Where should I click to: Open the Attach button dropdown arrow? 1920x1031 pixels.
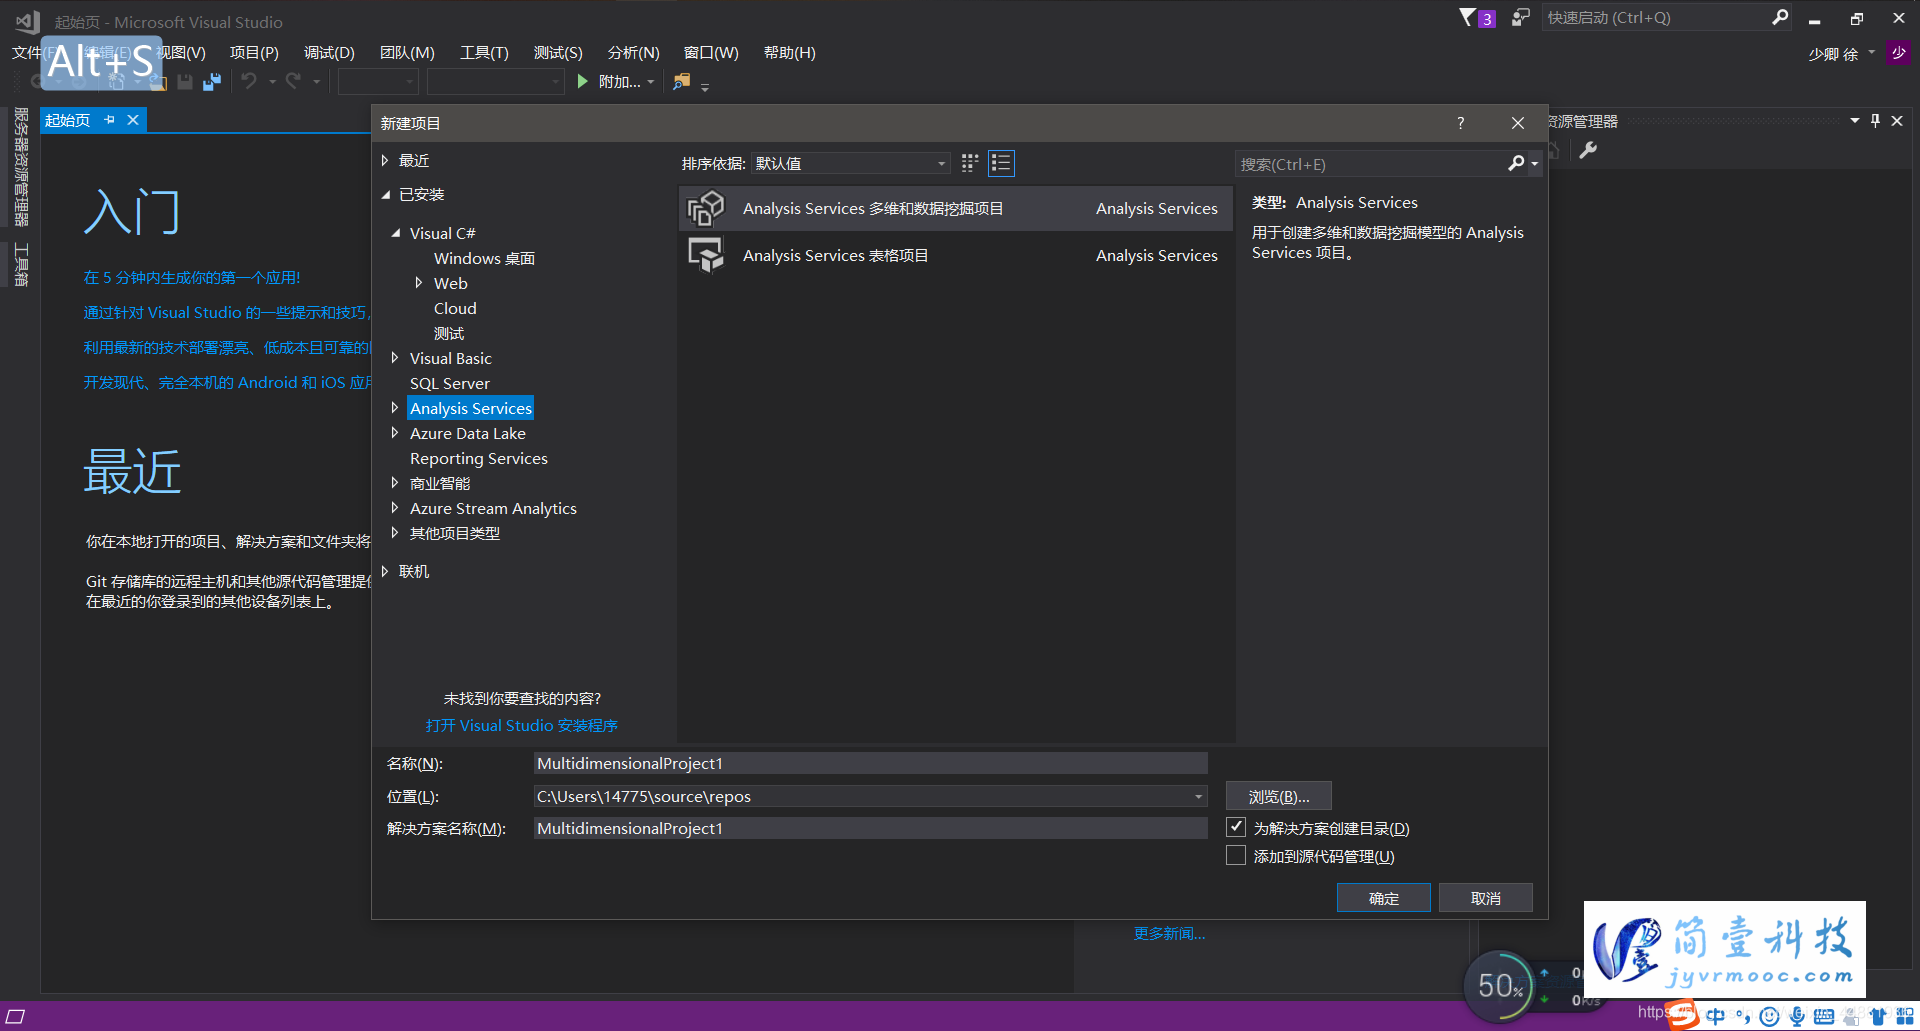coord(651,82)
